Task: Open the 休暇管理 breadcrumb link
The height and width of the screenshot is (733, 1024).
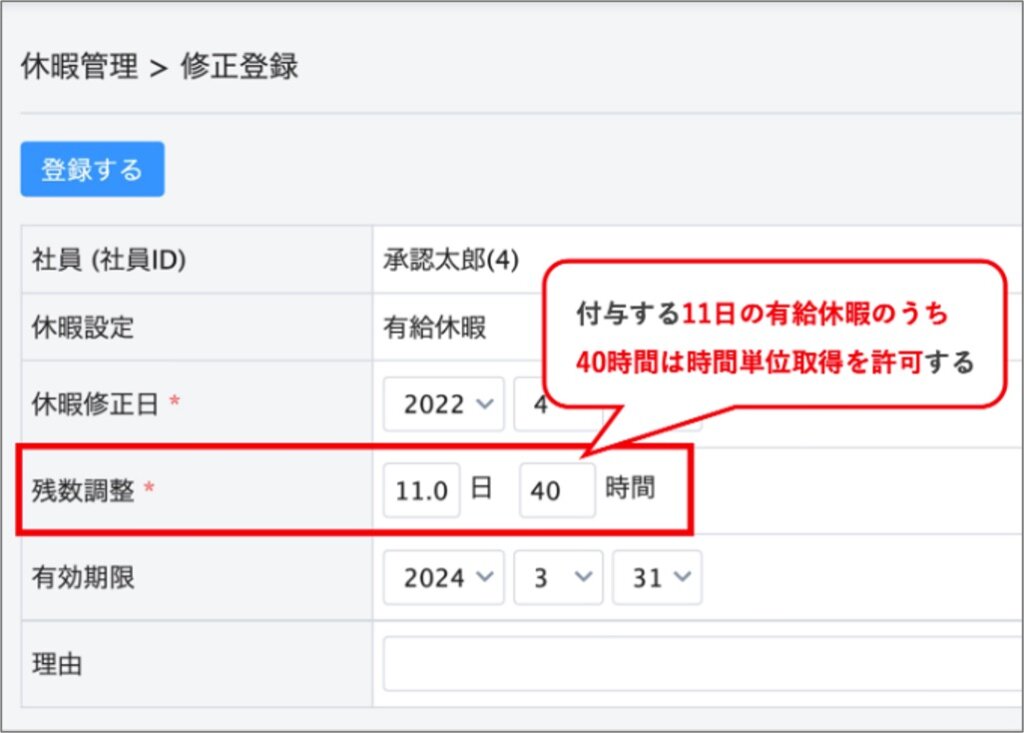Action: click(x=79, y=67)
